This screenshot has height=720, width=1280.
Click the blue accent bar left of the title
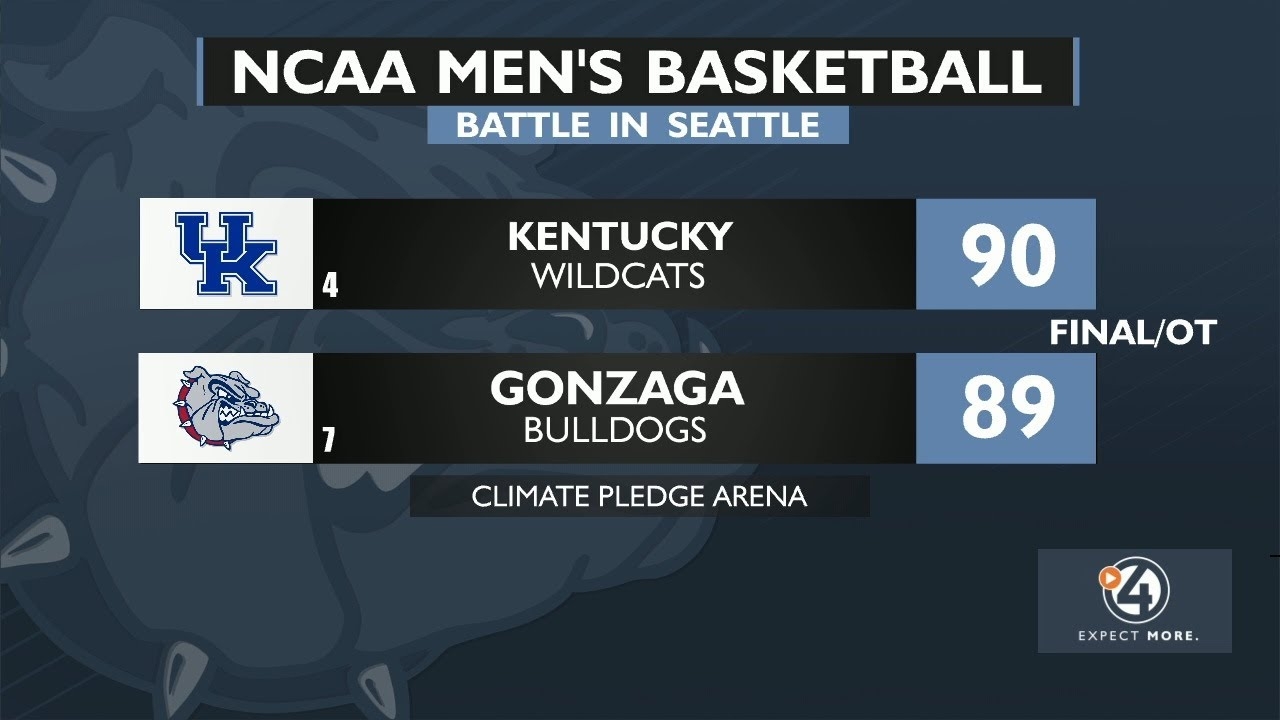(x=200, y=71)
